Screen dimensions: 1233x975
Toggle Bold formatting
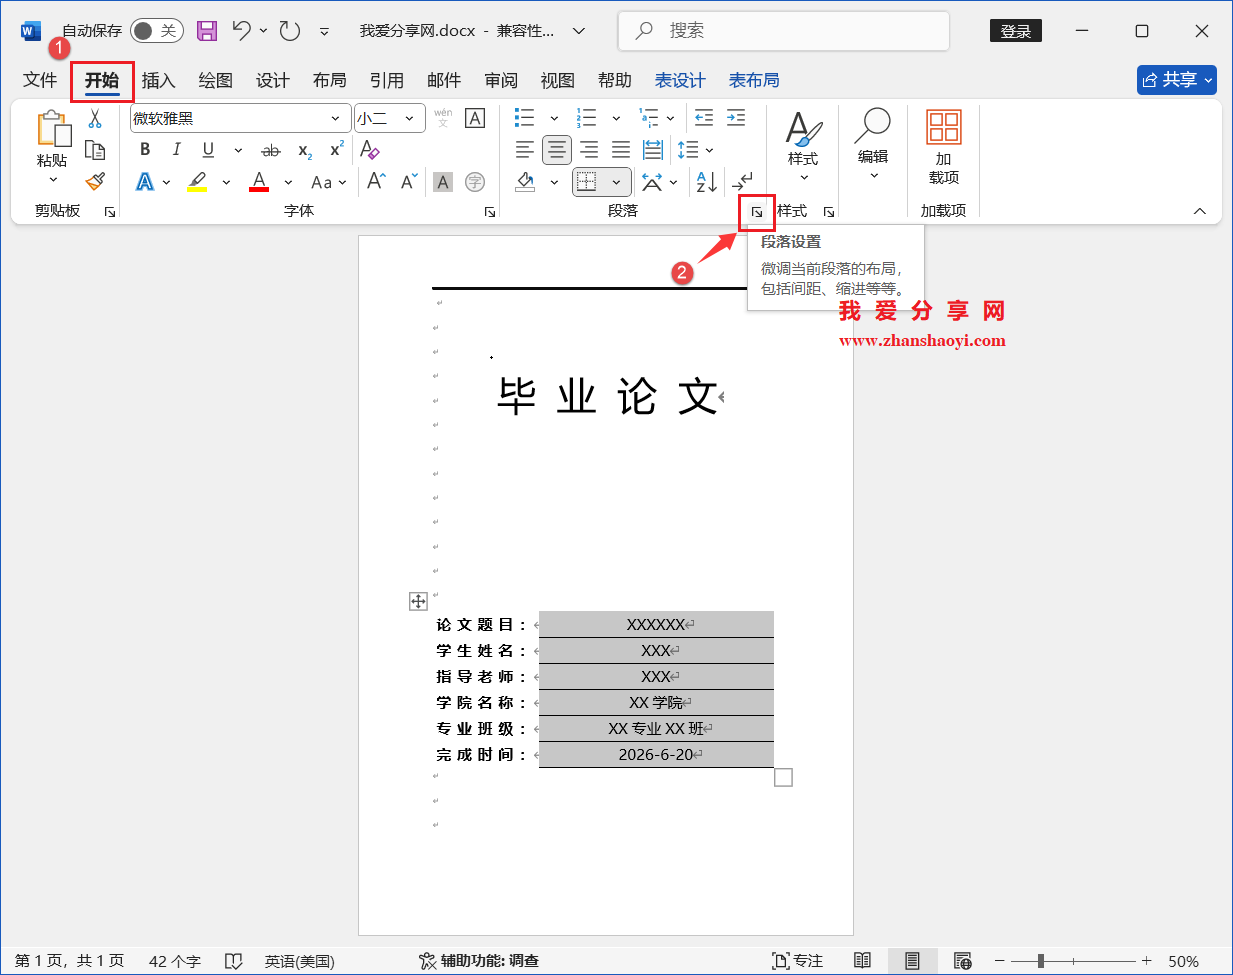[145, 150]
